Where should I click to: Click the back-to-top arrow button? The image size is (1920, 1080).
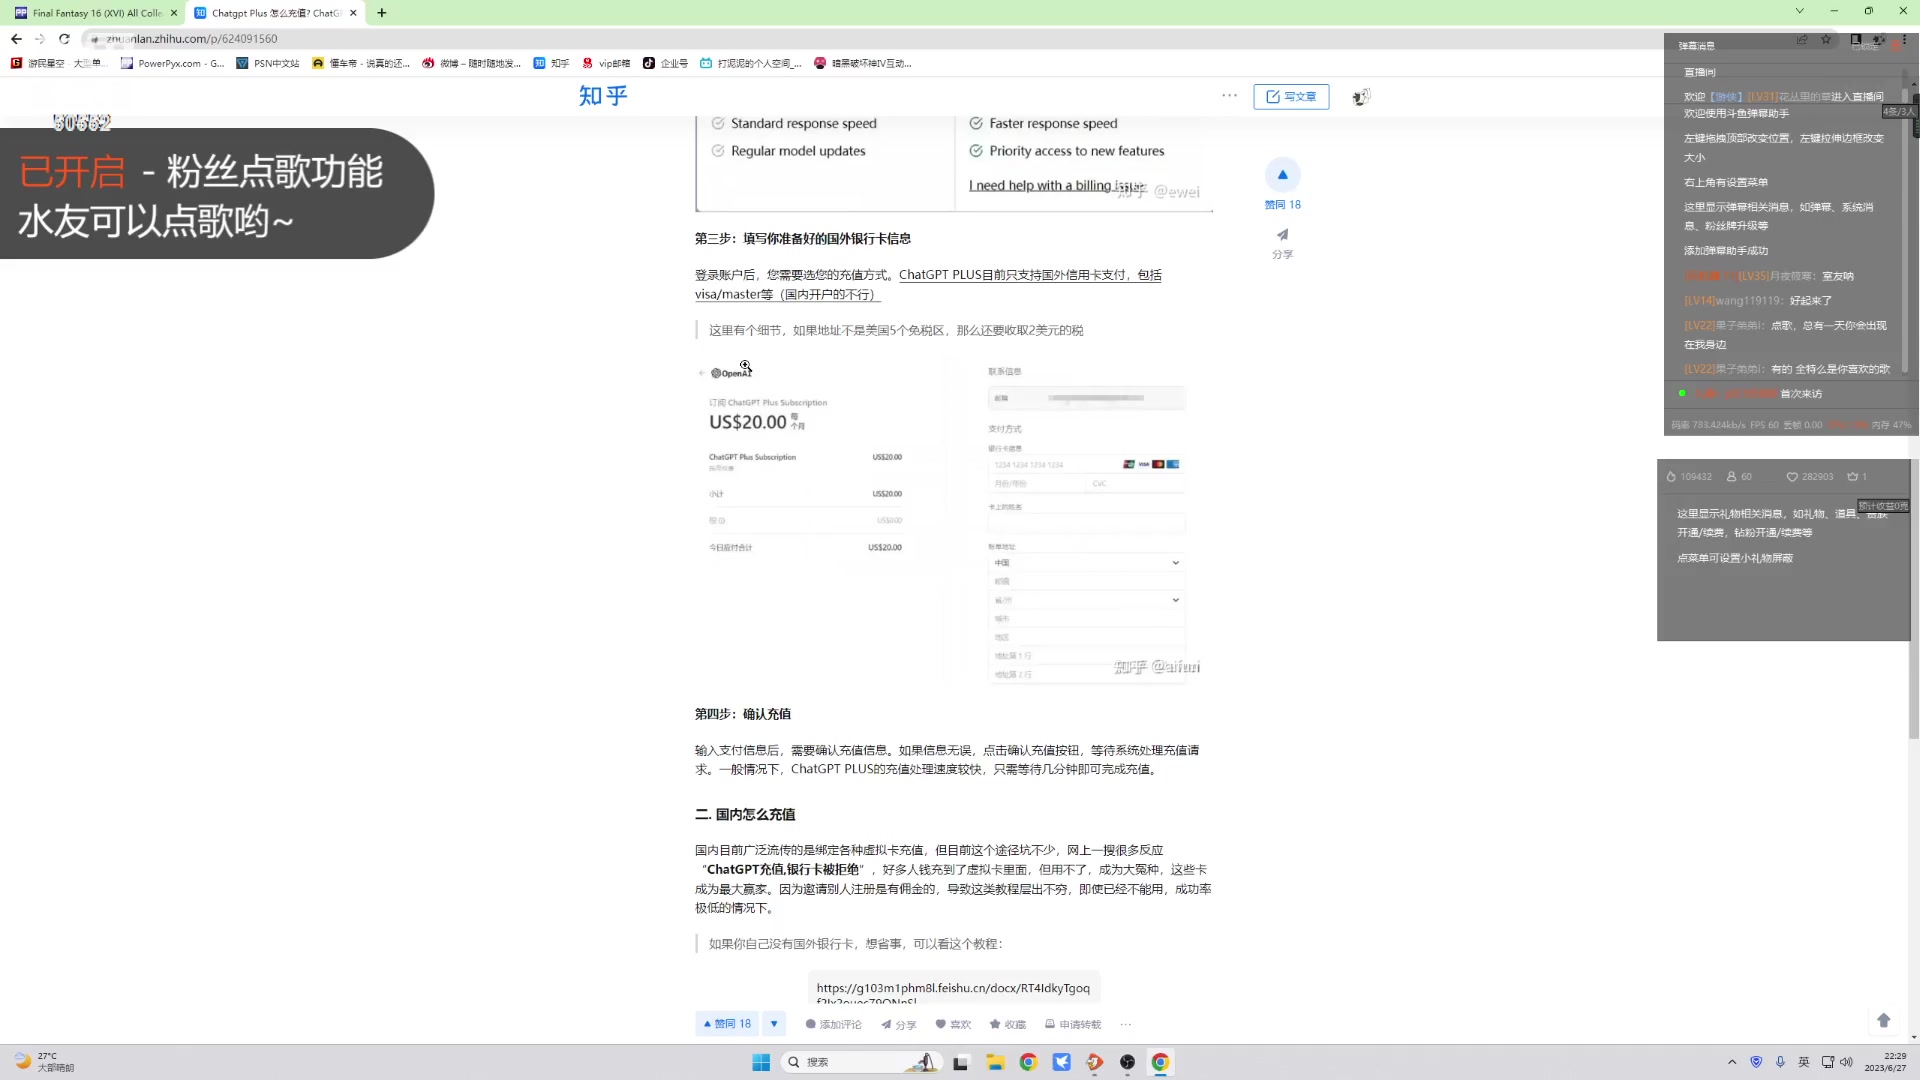[x=1884, y=1020]
